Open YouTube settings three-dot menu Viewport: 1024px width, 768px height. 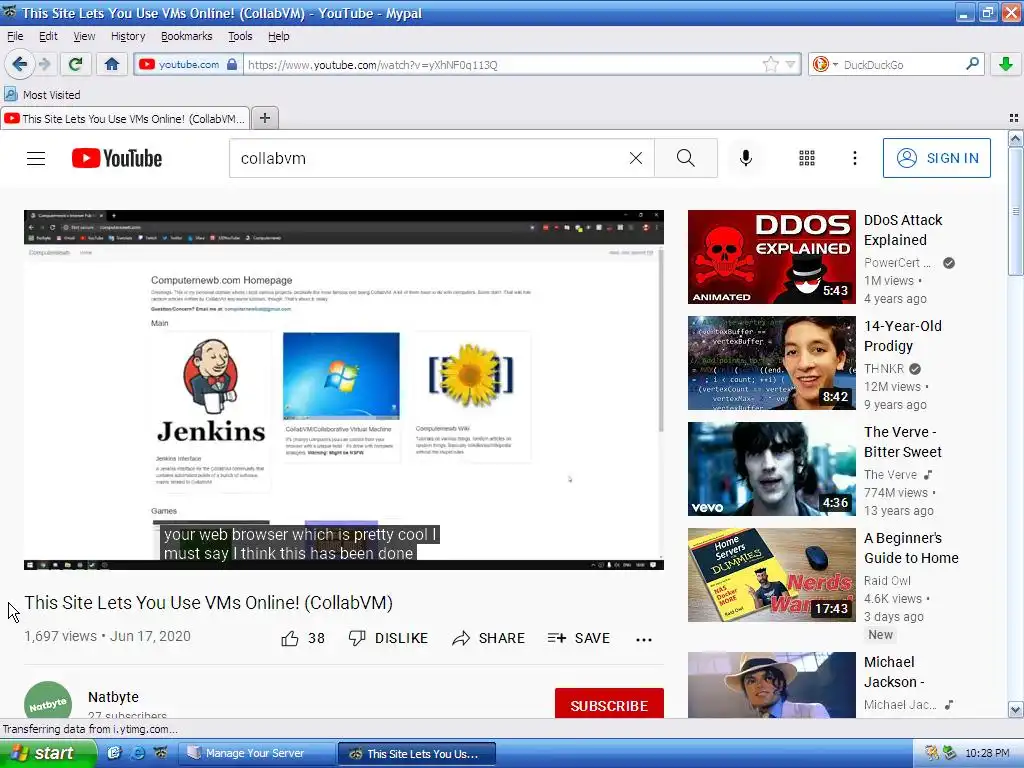[854, 158]
